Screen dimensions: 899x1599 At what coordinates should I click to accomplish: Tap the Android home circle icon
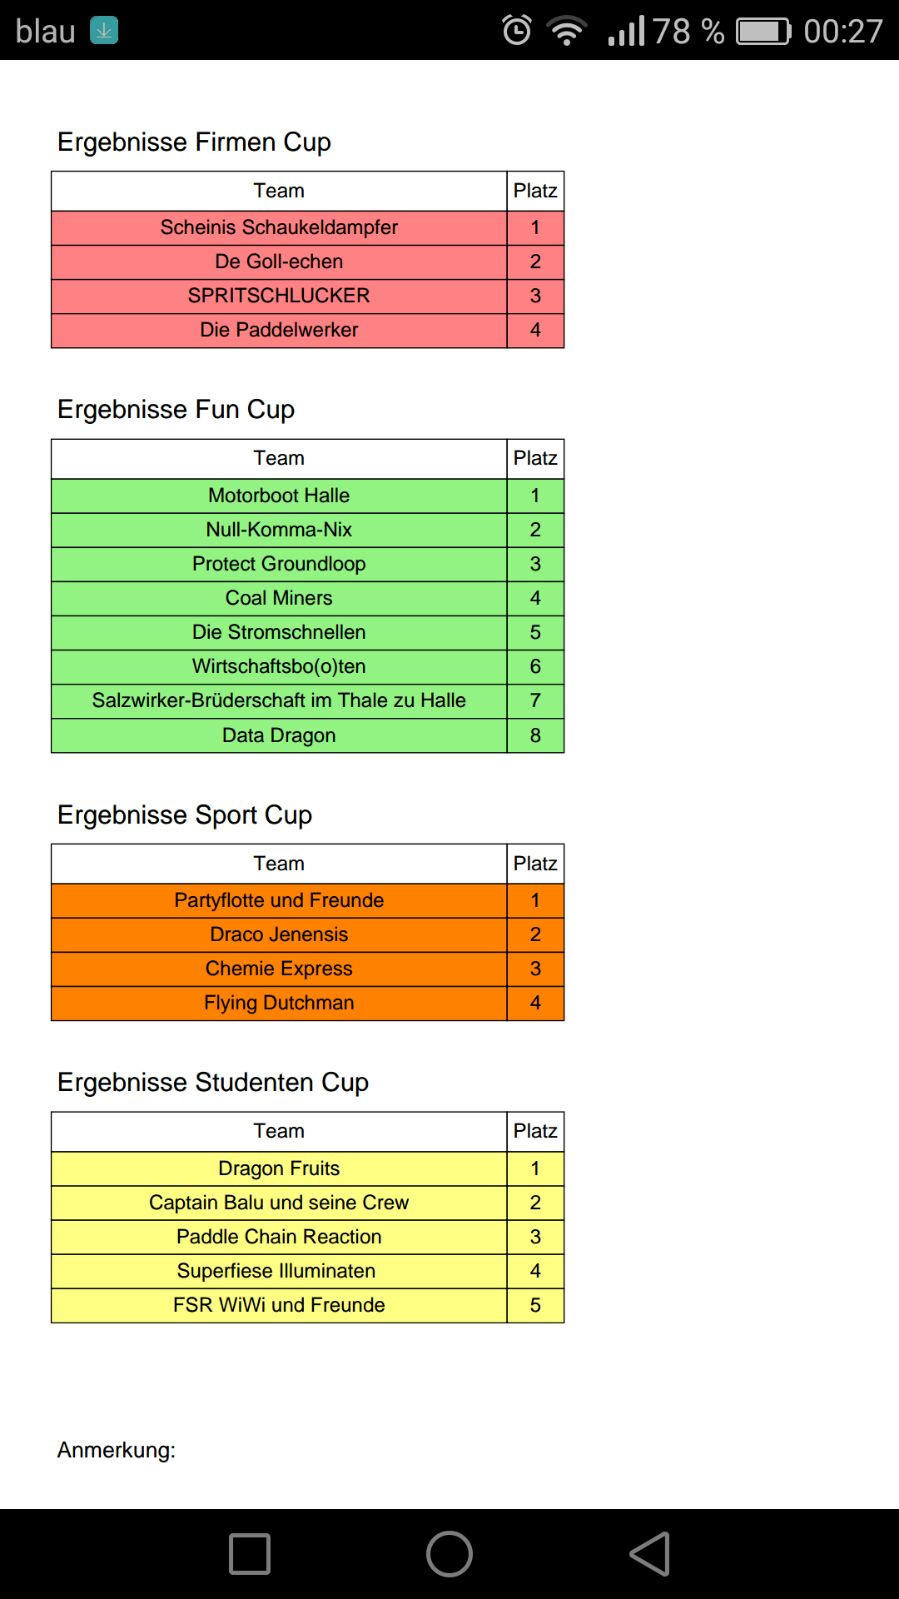449,1554
